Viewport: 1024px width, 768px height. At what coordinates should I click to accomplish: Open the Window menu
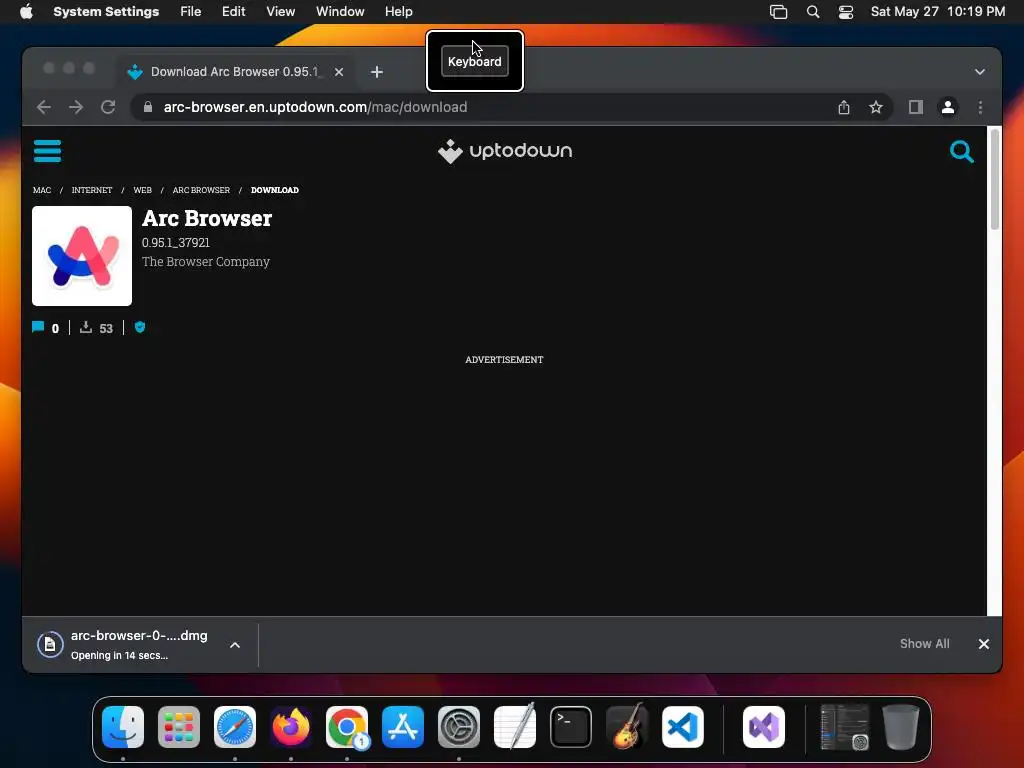[340, 11]
